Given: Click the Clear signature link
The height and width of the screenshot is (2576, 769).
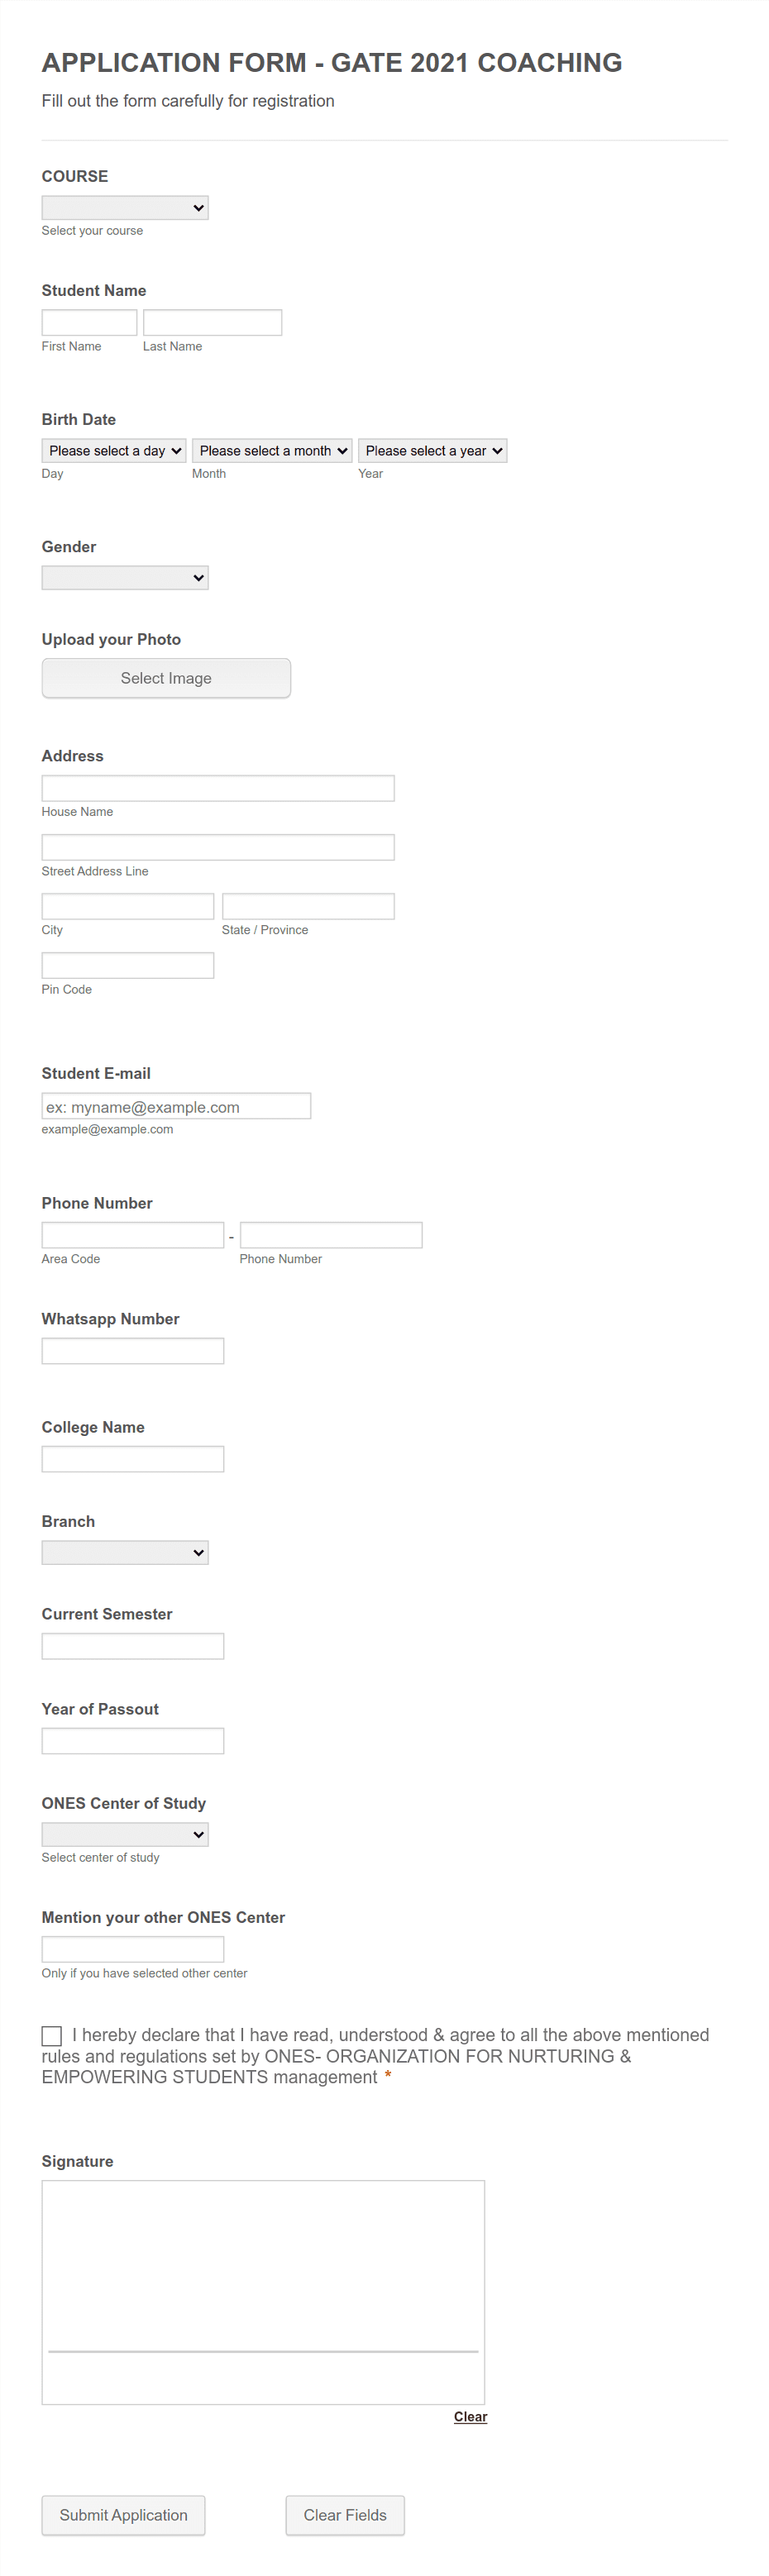Looking at the screenshot, I should pyautogui.click(x=470, y=2416).
